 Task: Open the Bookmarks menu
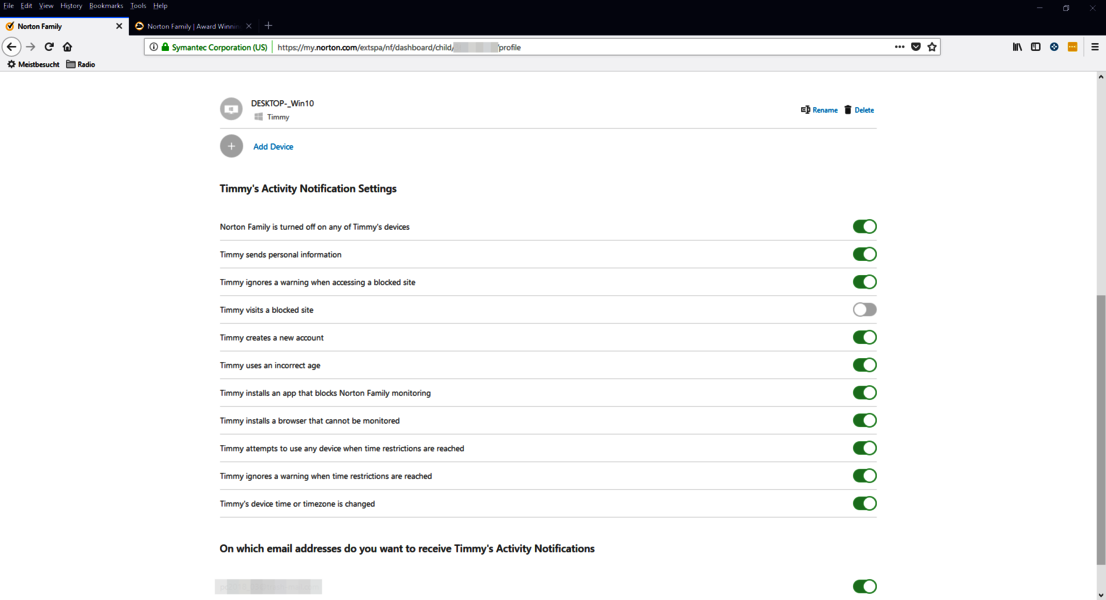coord(105,6)
